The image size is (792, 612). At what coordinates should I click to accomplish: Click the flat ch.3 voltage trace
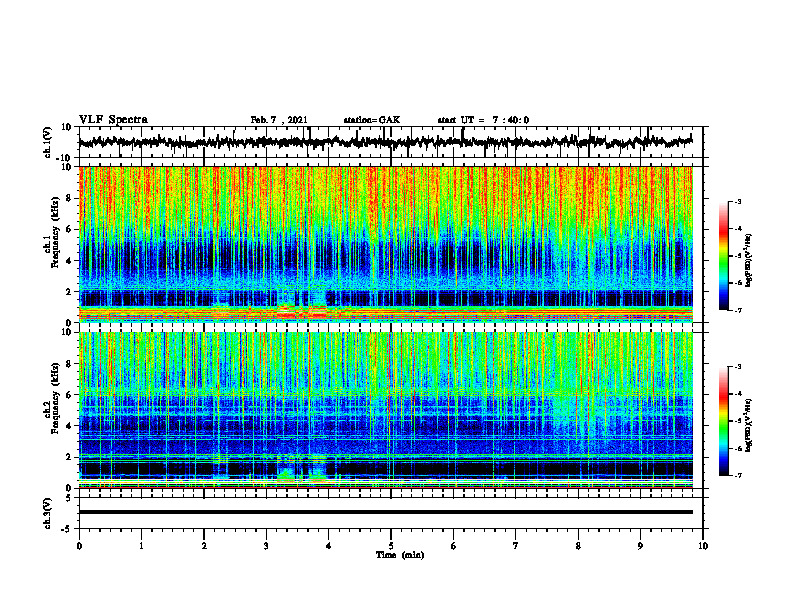point(385,512)
